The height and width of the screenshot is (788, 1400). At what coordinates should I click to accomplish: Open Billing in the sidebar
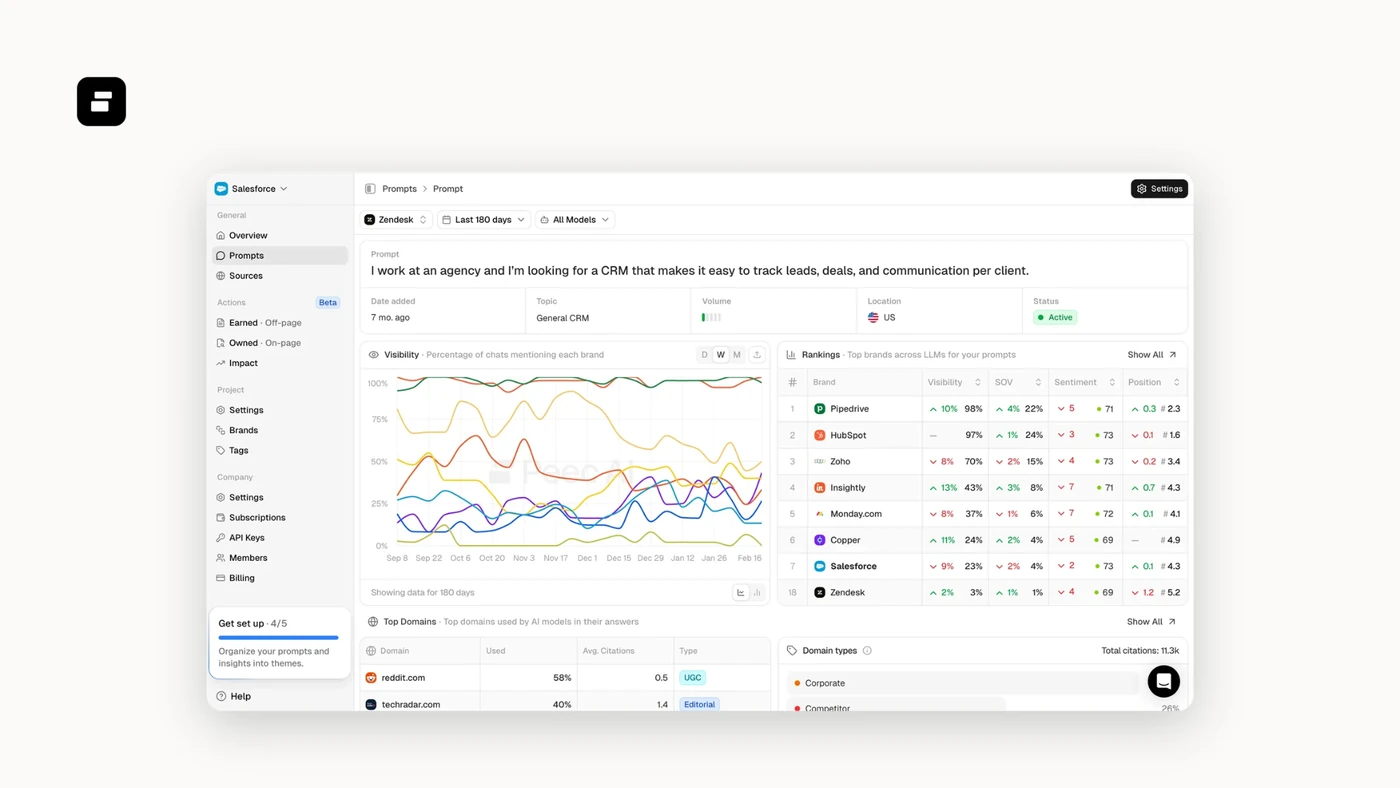click(280, 578)
